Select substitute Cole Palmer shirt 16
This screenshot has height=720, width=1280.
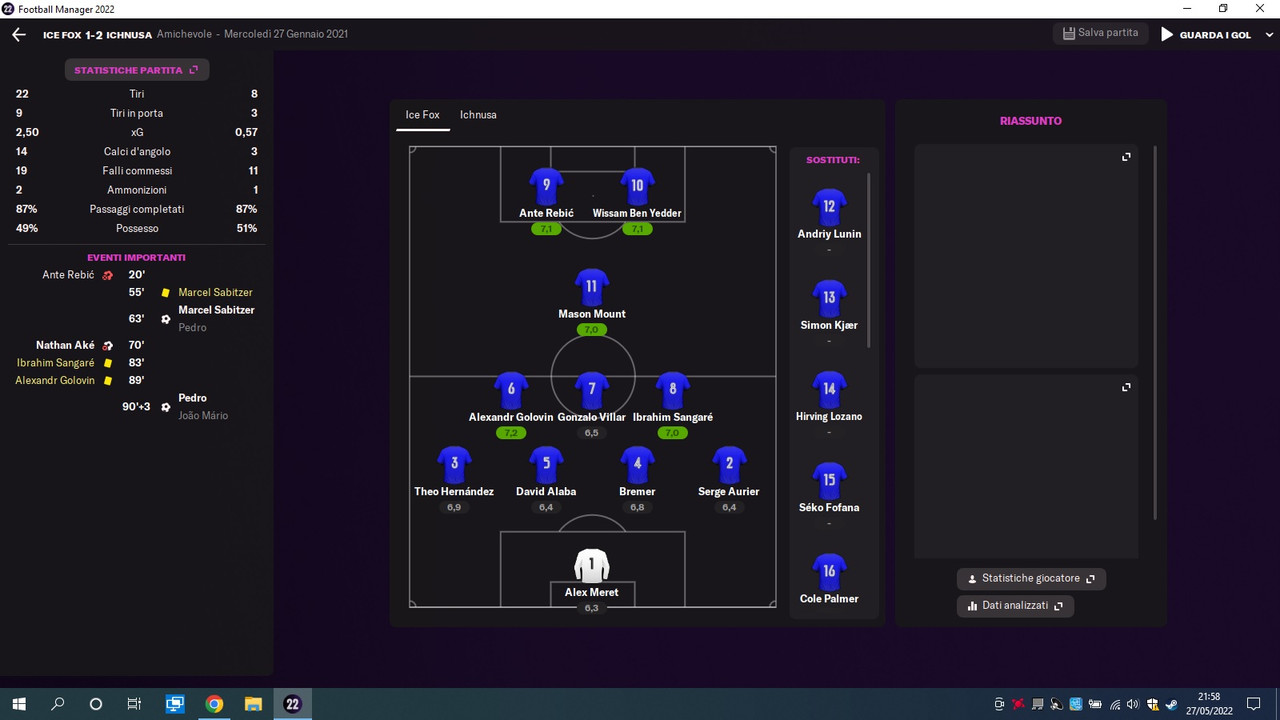point(829,571)
